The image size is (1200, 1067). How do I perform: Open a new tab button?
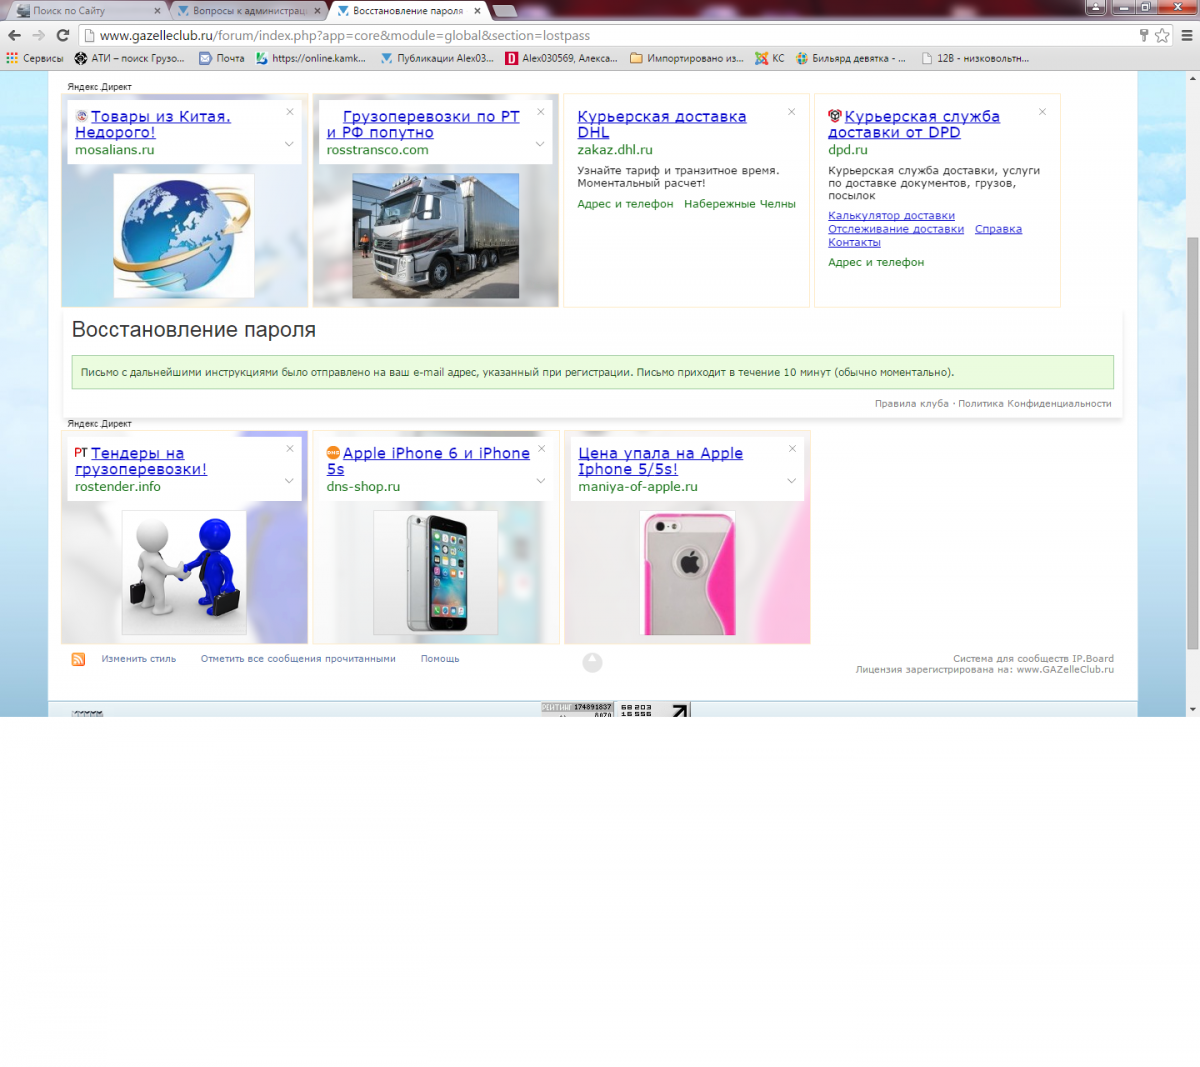point(505,11)
